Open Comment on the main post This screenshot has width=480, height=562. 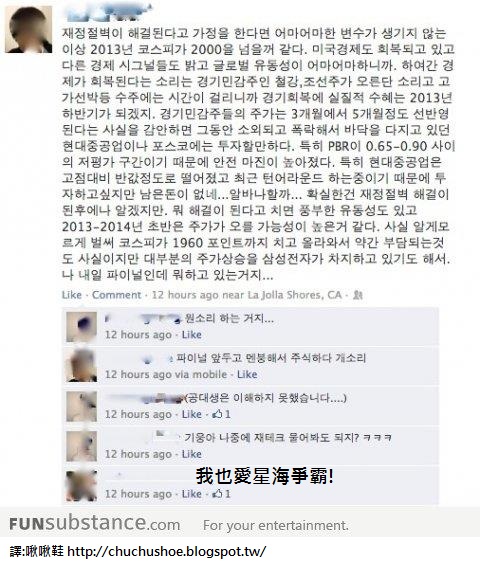pyautogui.click(x=117, y=295)
